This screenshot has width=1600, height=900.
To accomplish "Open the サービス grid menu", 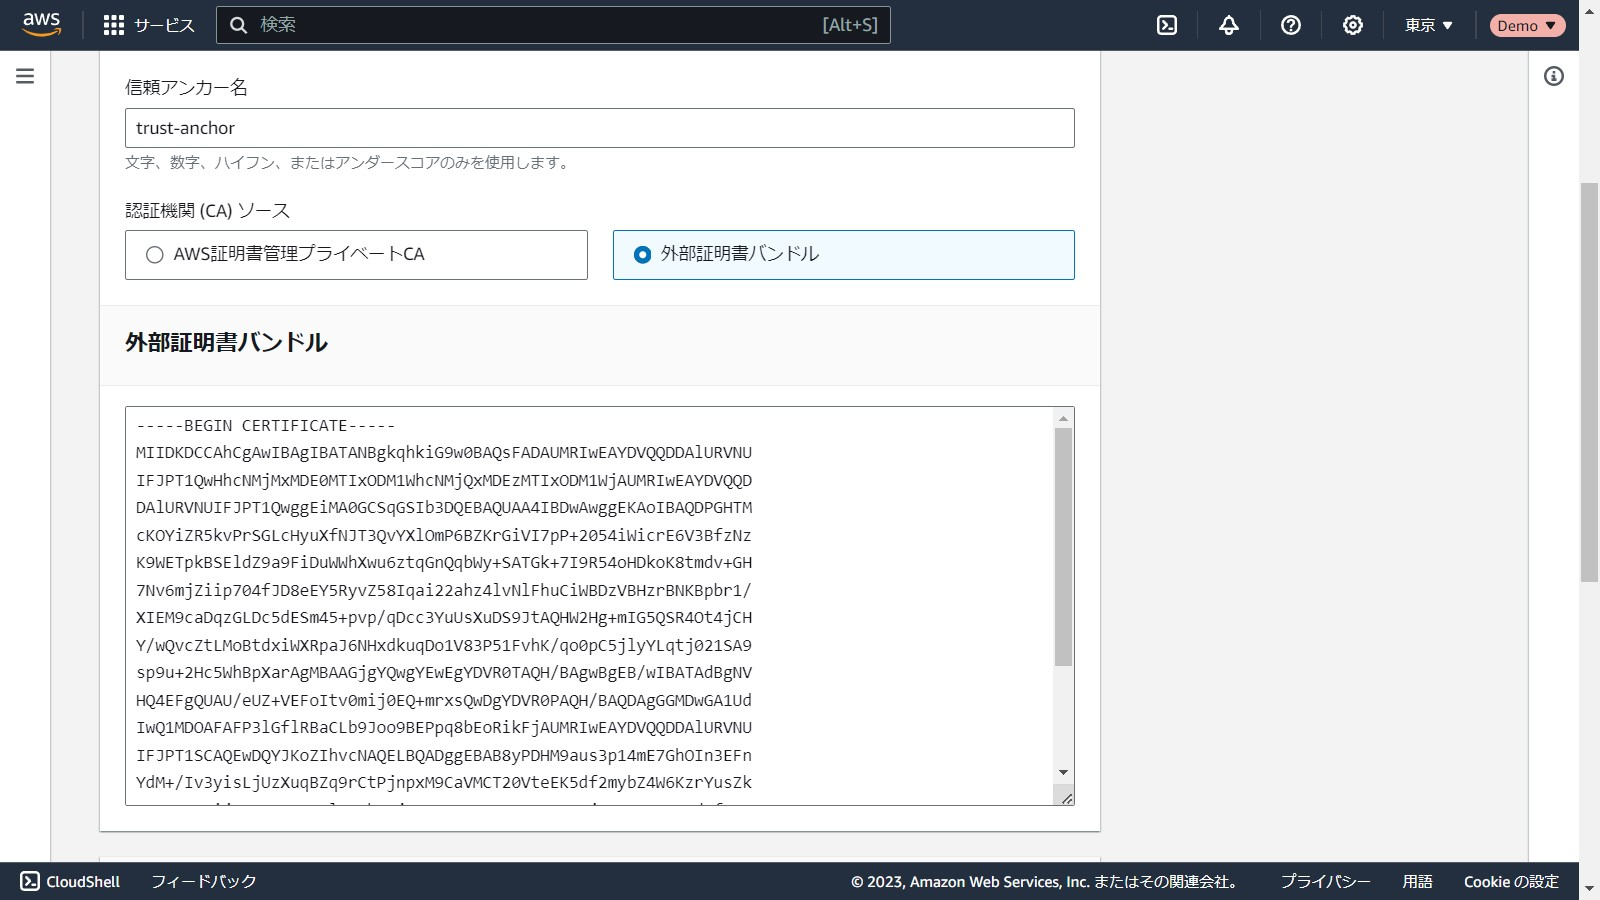I will tap(149, 25).
